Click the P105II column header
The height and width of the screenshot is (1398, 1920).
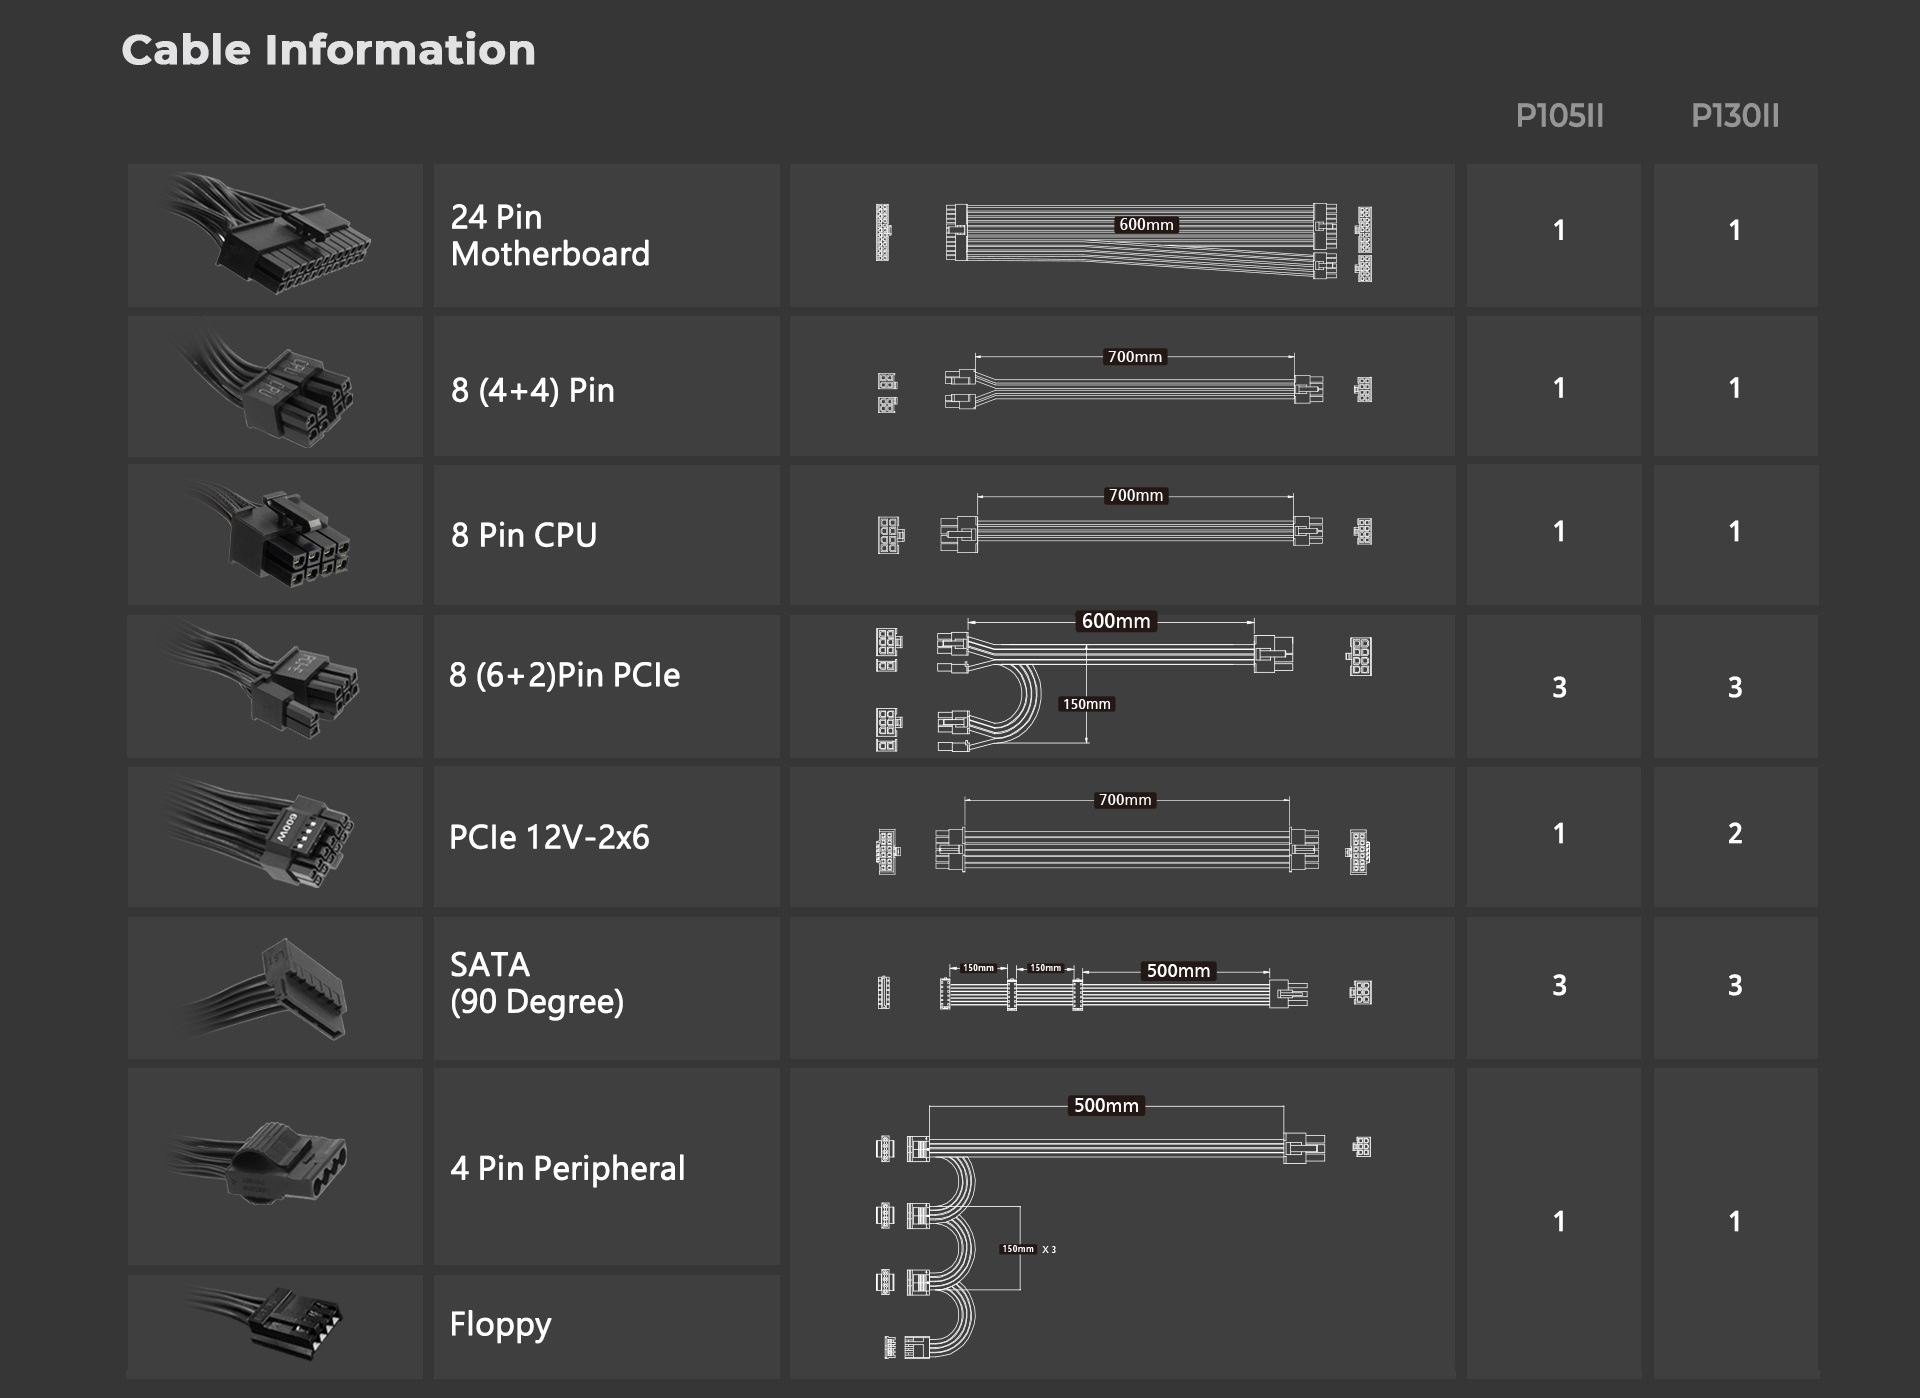1559,116
